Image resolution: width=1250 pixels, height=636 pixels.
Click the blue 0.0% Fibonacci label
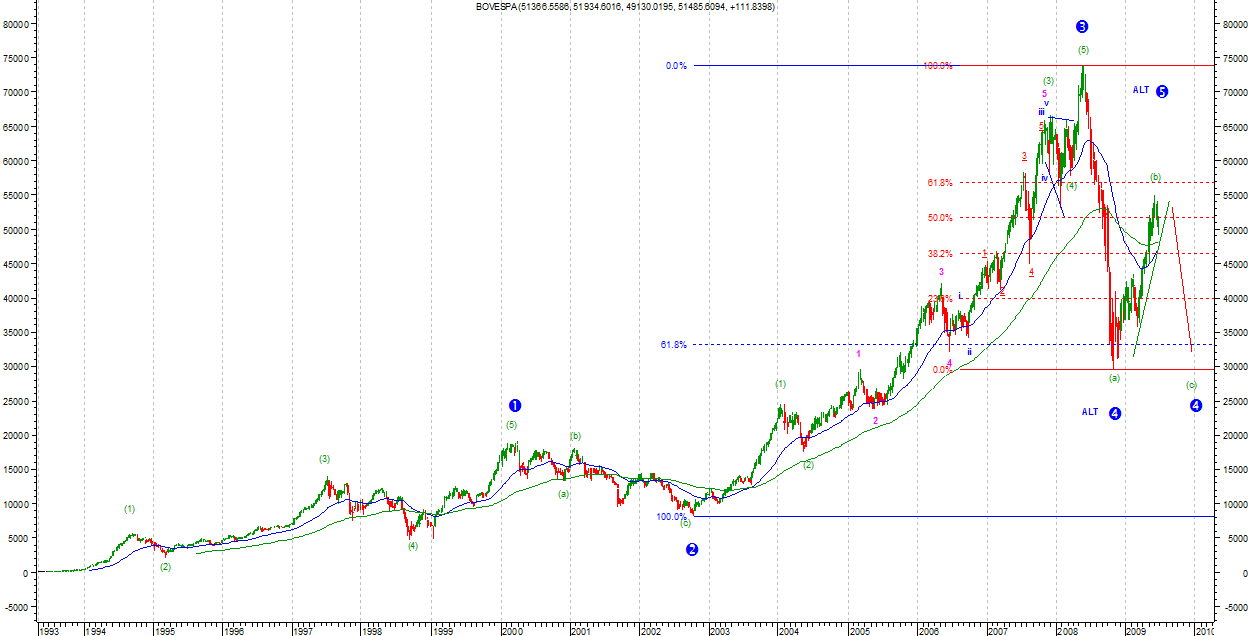click(676, 66)
